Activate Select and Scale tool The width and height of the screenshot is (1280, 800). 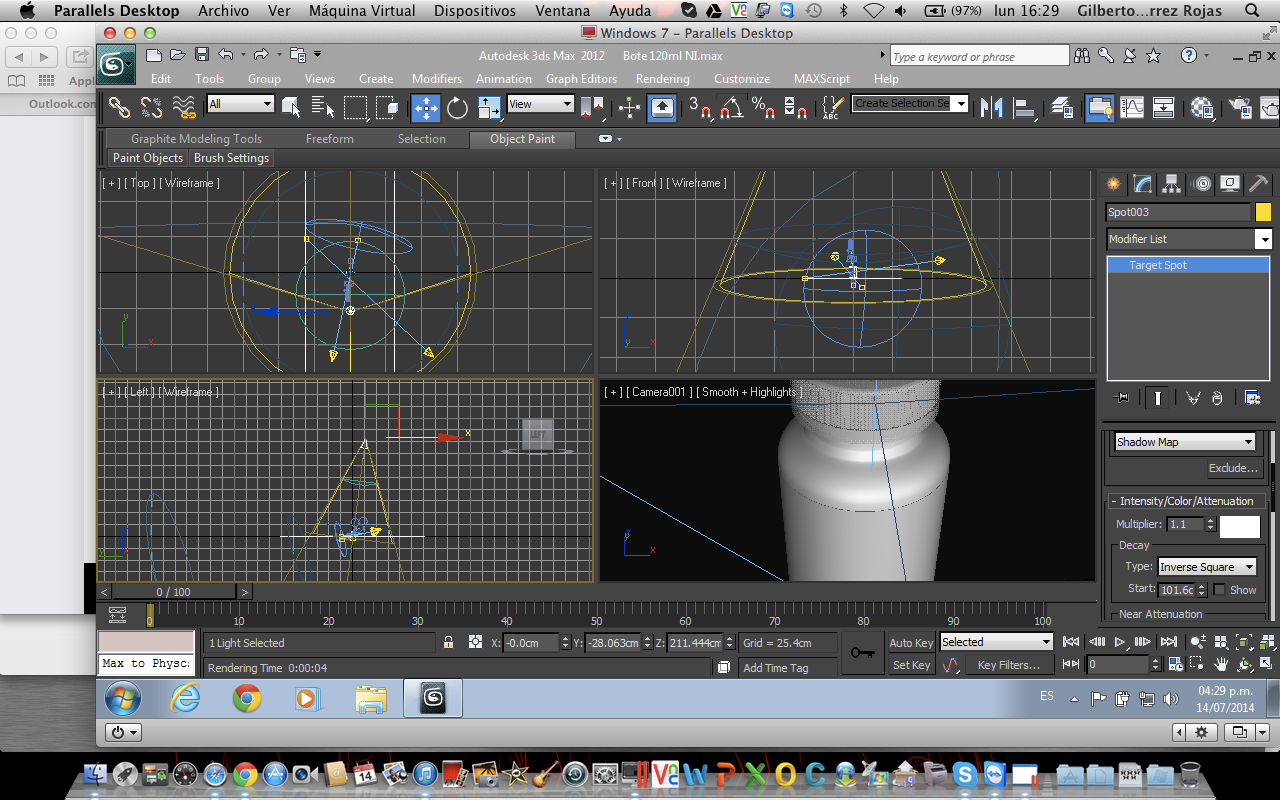pyautogui.click(x=490, y=106)
